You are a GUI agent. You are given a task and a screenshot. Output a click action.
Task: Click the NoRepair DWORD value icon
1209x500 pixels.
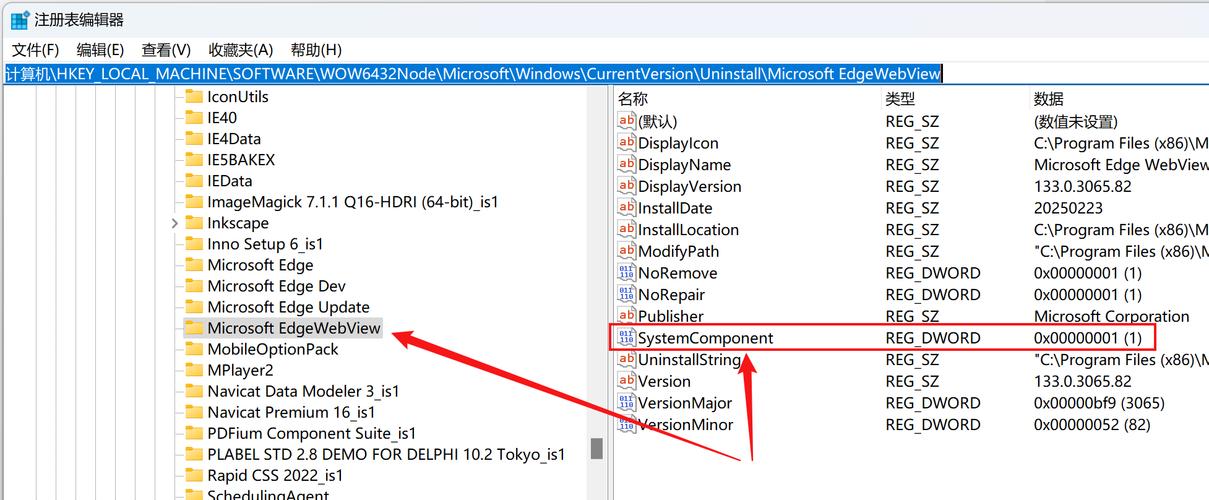click(627, 295)
